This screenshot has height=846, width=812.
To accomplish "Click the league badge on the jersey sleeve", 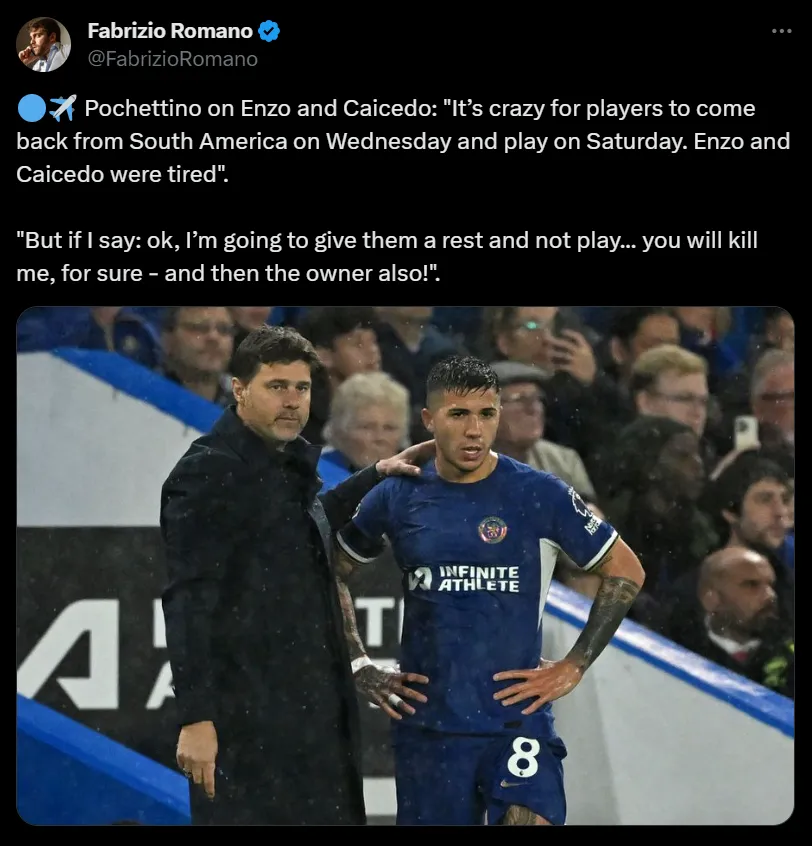I will [581, 503].
